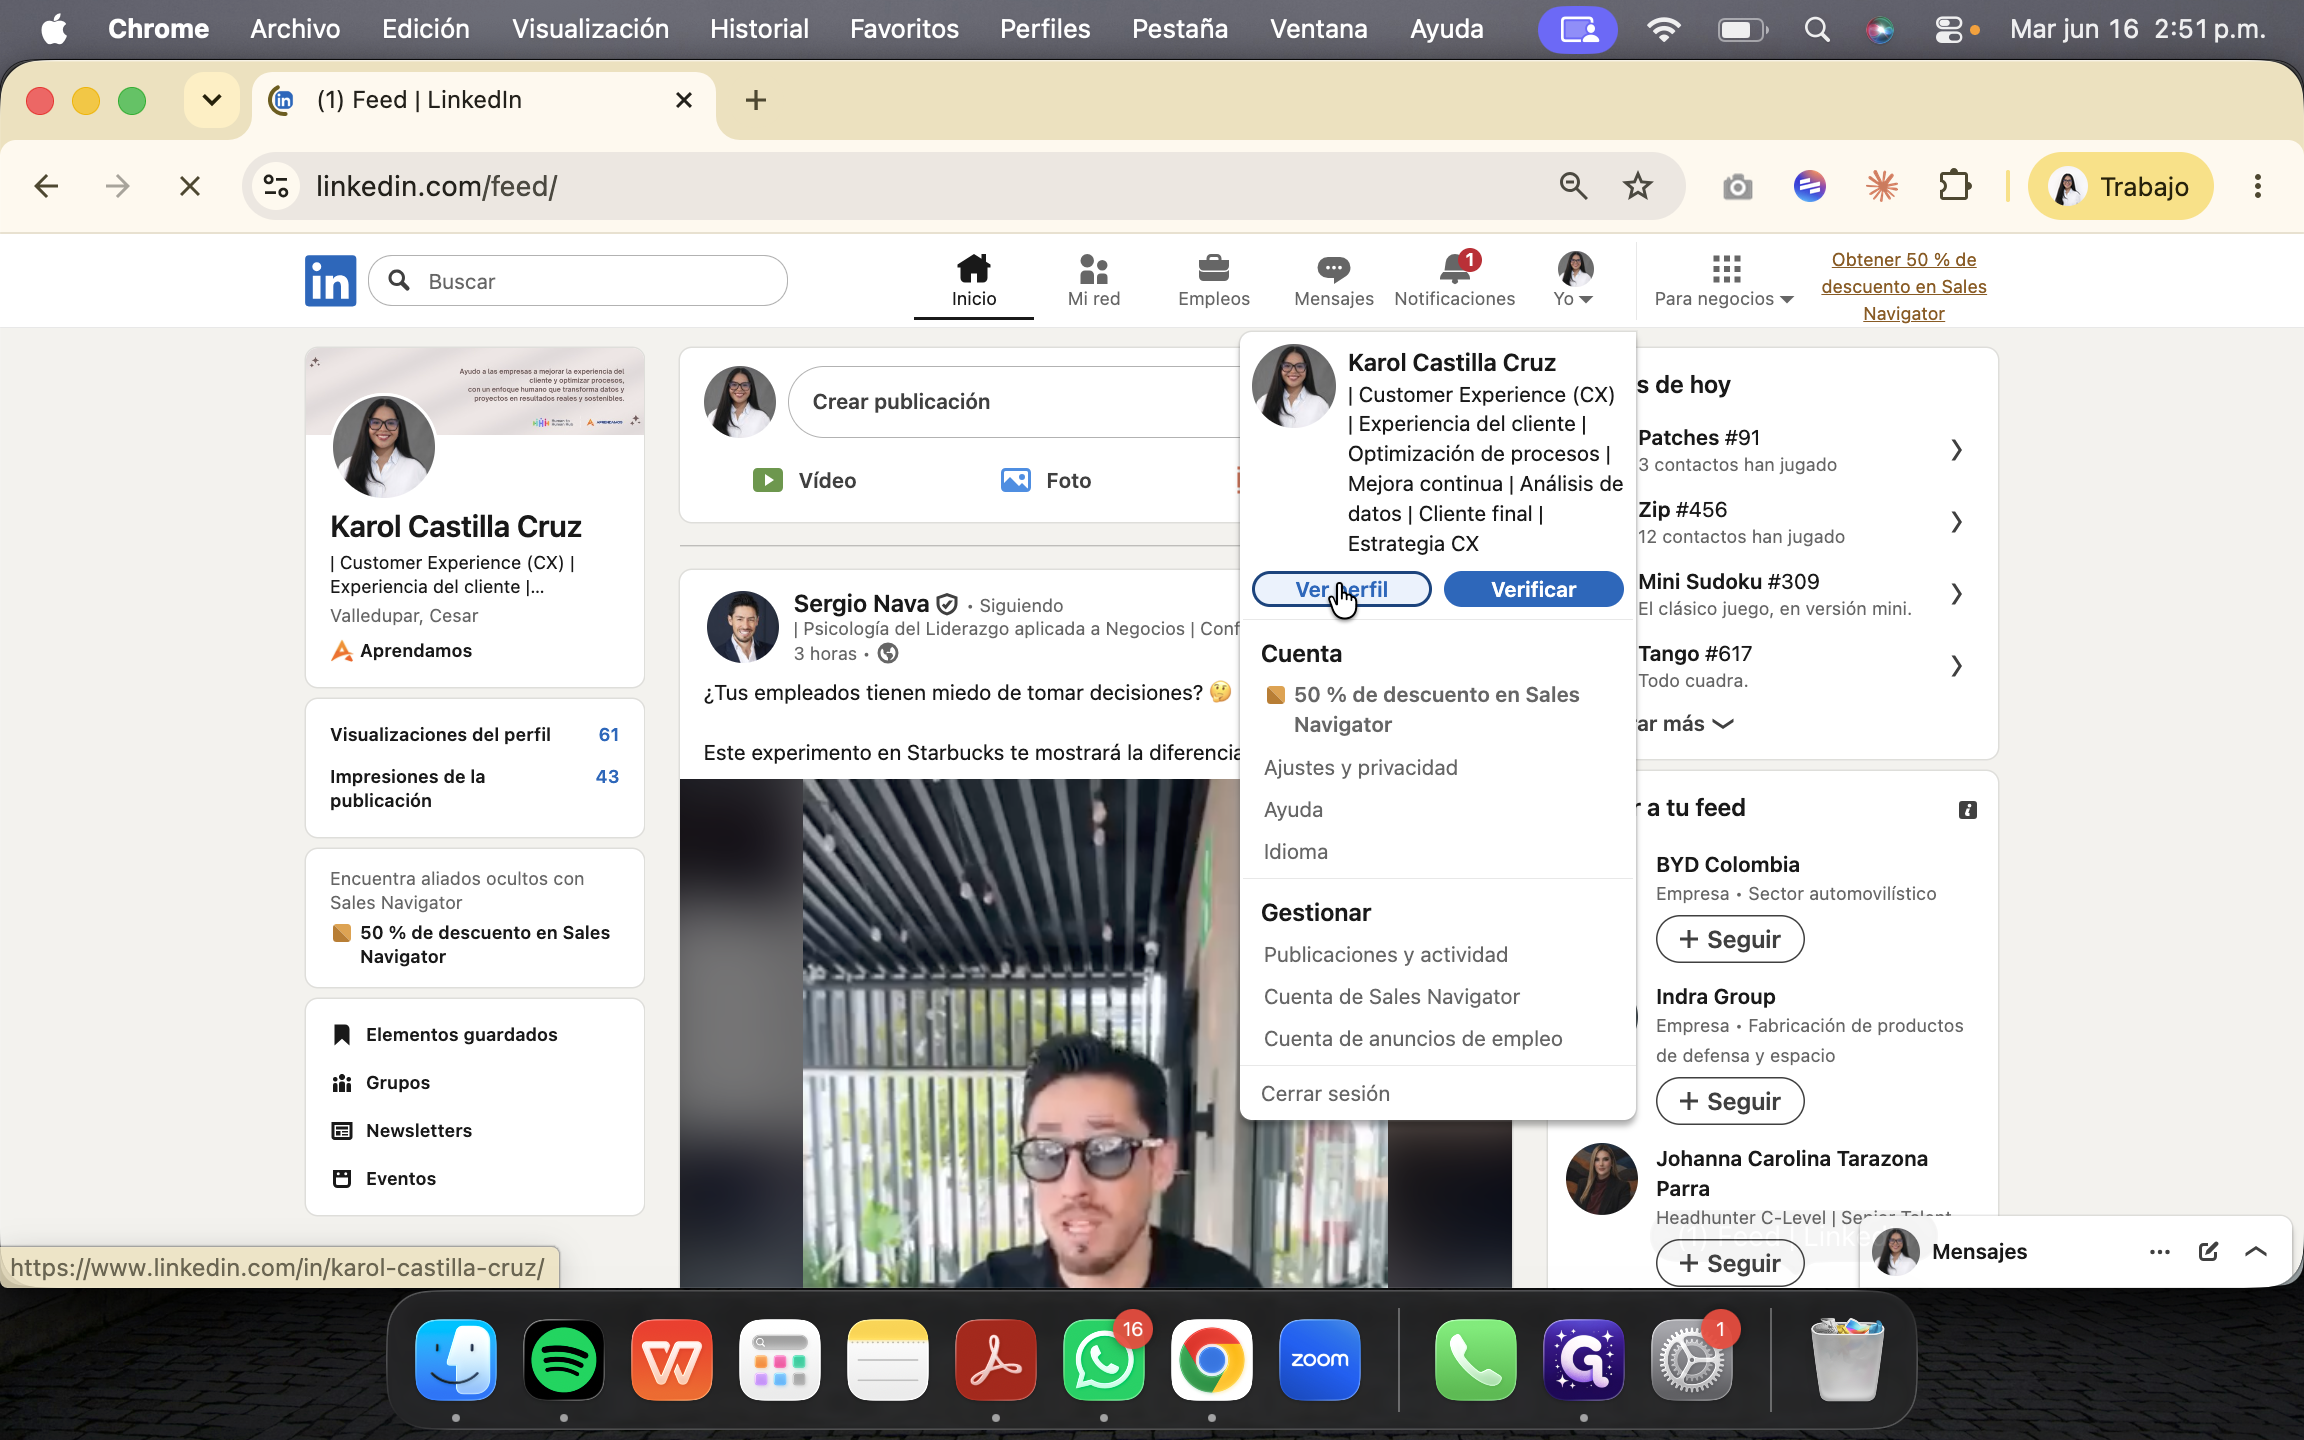Open Visualizaciones del perfil stats

coord(474,734)
